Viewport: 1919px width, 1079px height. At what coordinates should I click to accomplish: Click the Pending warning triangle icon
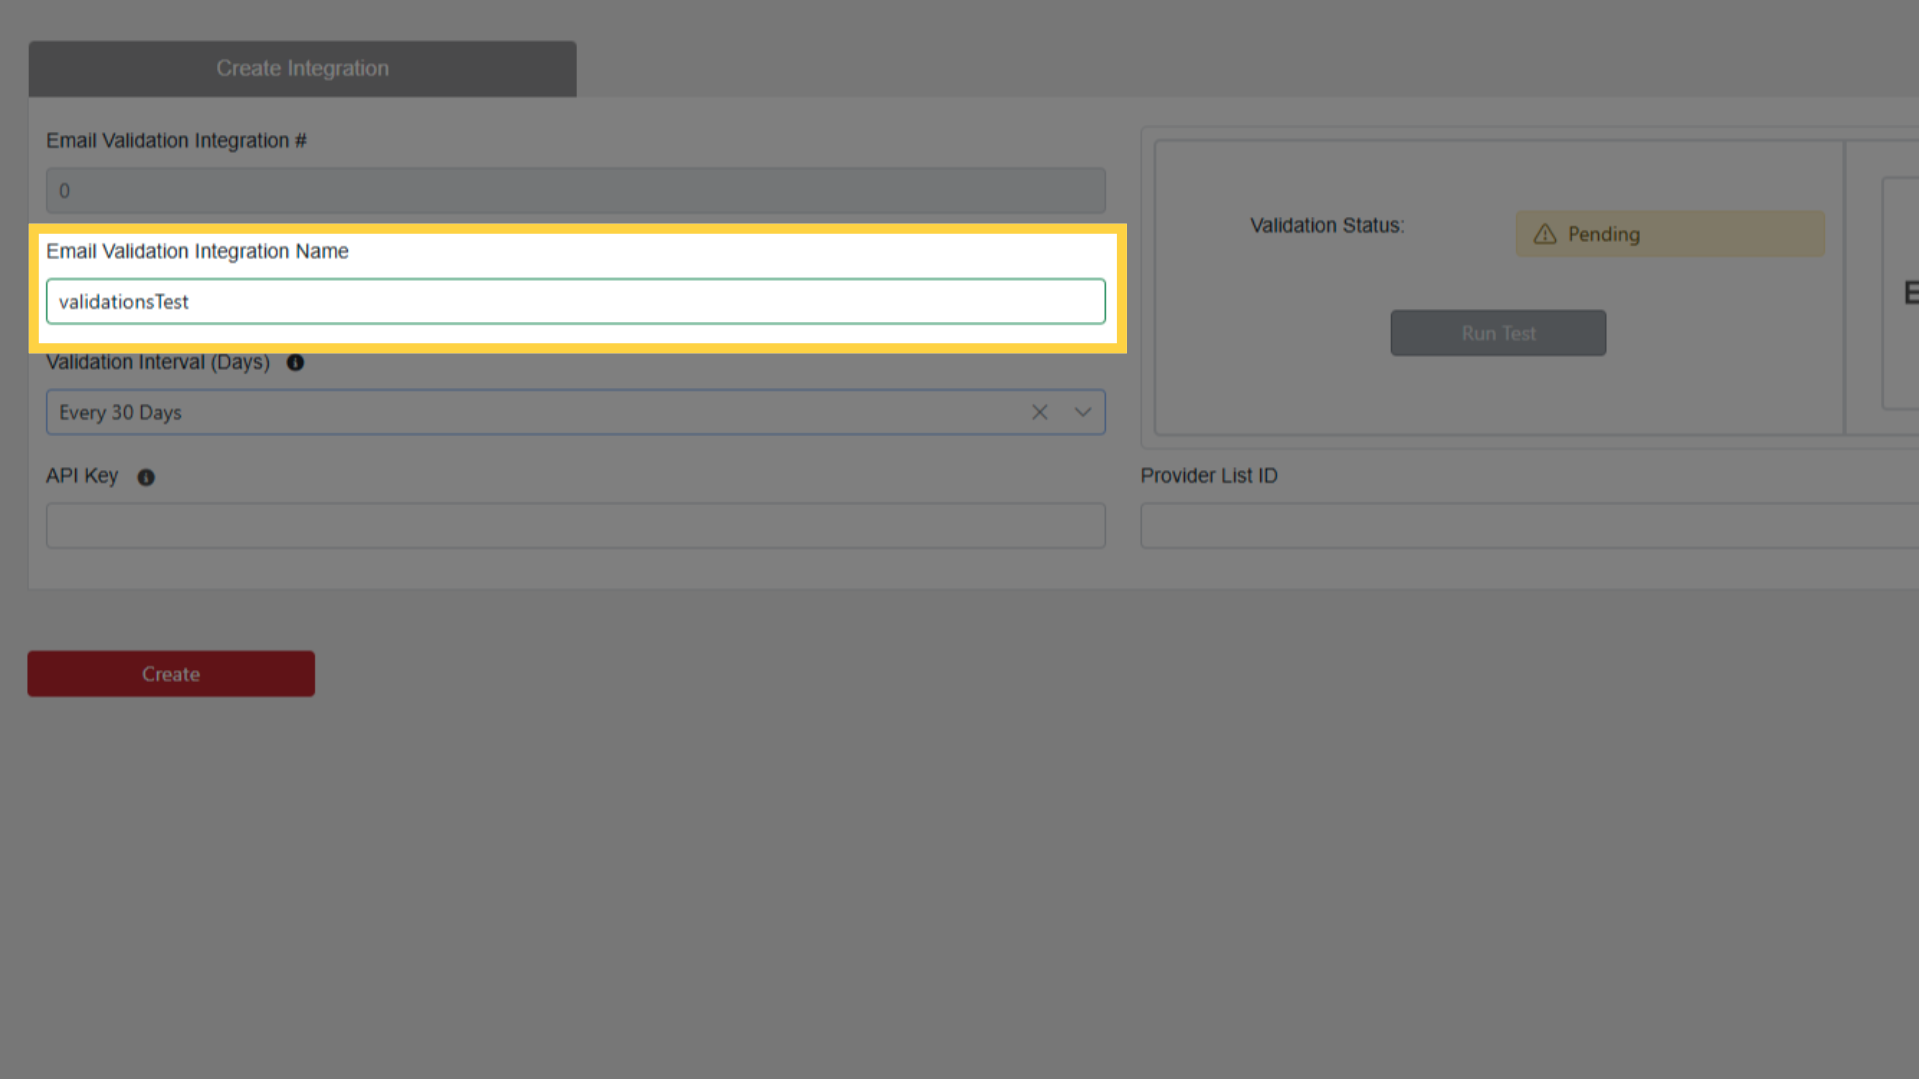click(x=1545, y=234)
